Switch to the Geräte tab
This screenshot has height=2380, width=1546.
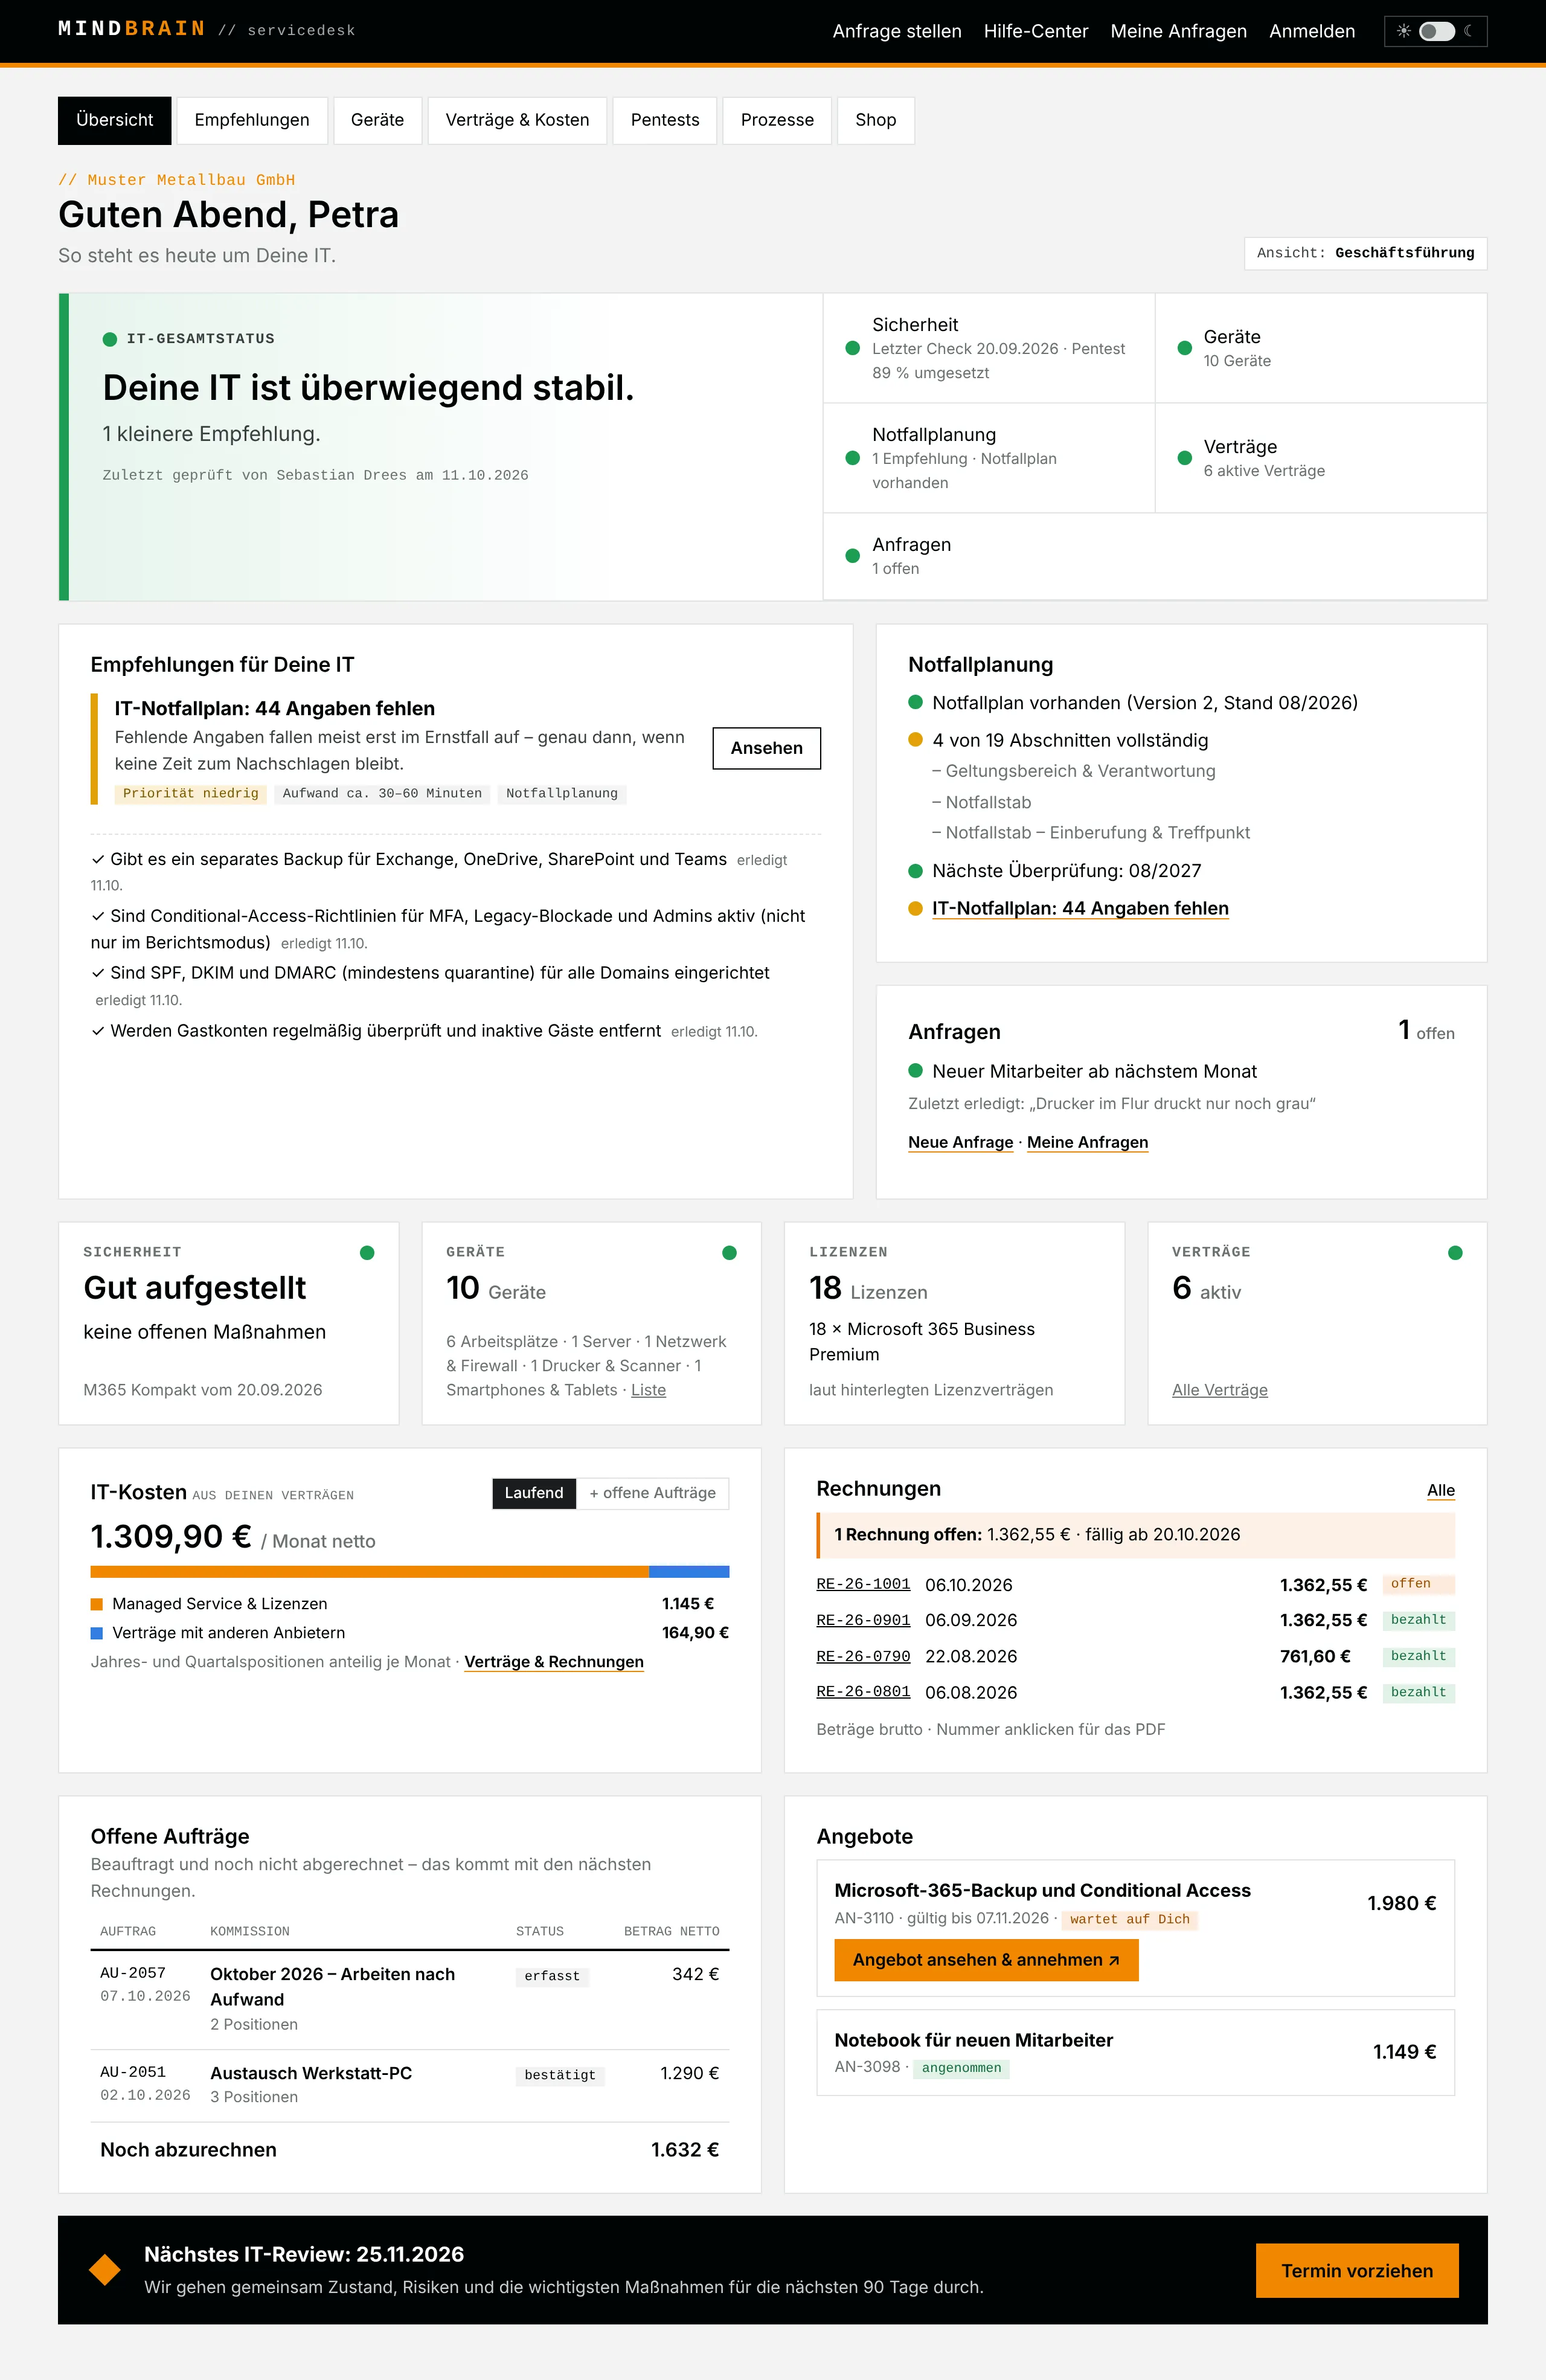coord(377,120)
